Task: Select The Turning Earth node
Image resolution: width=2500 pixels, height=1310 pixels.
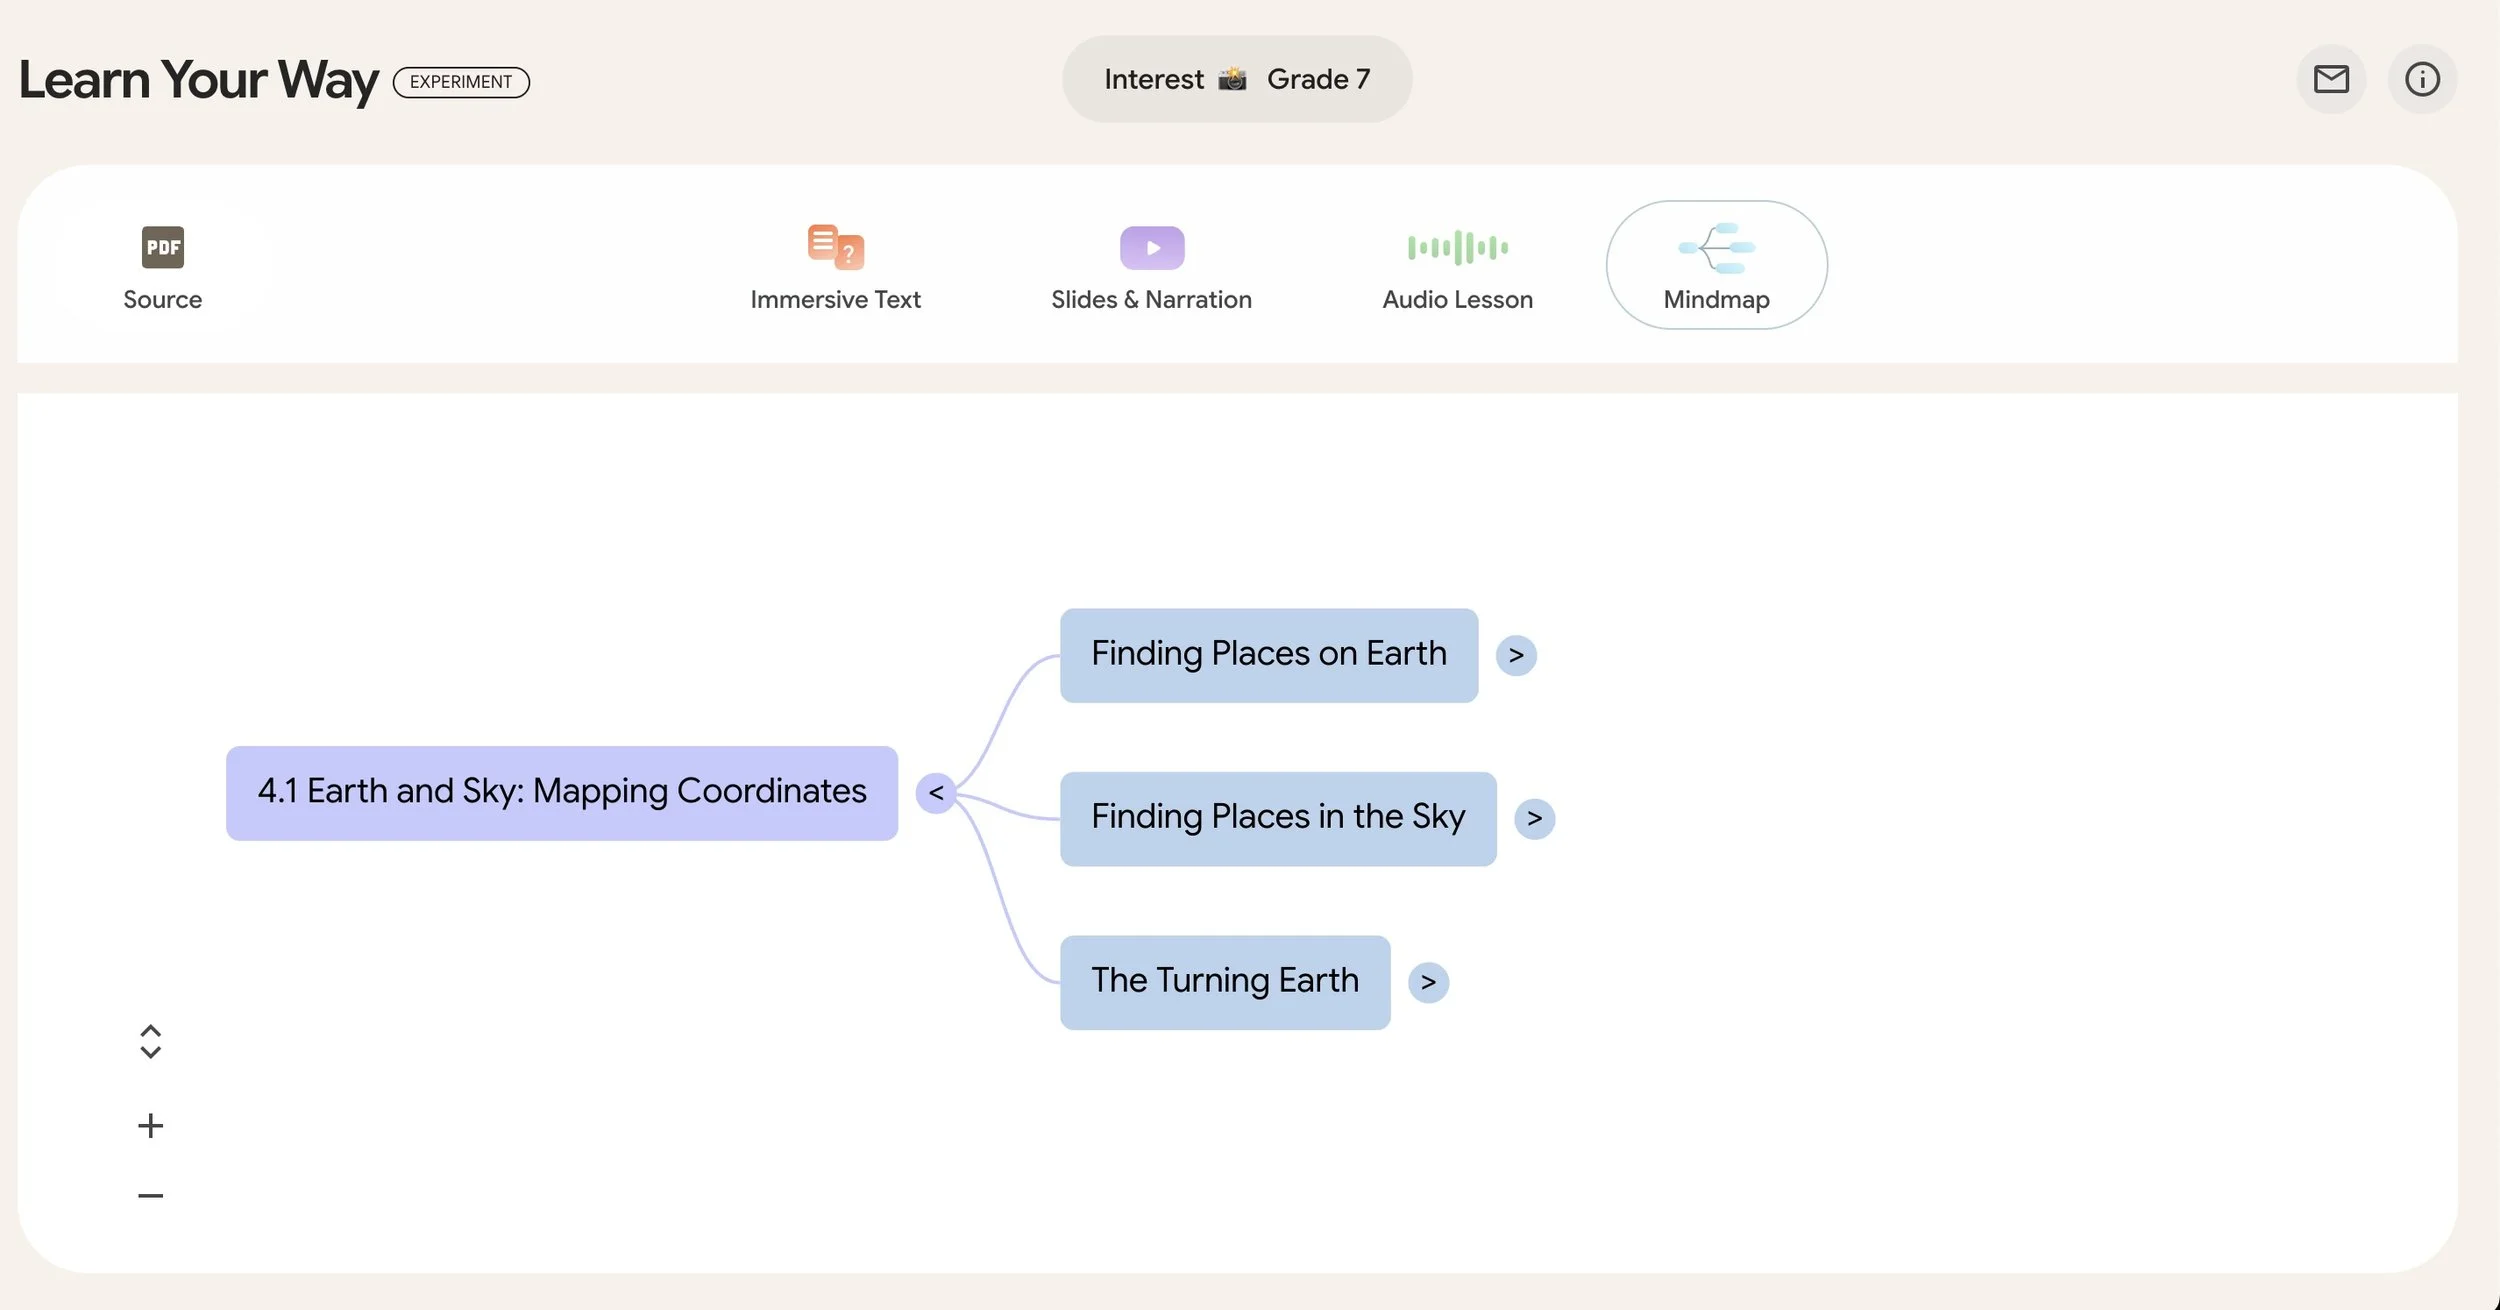Action: tap(1224, 982)
